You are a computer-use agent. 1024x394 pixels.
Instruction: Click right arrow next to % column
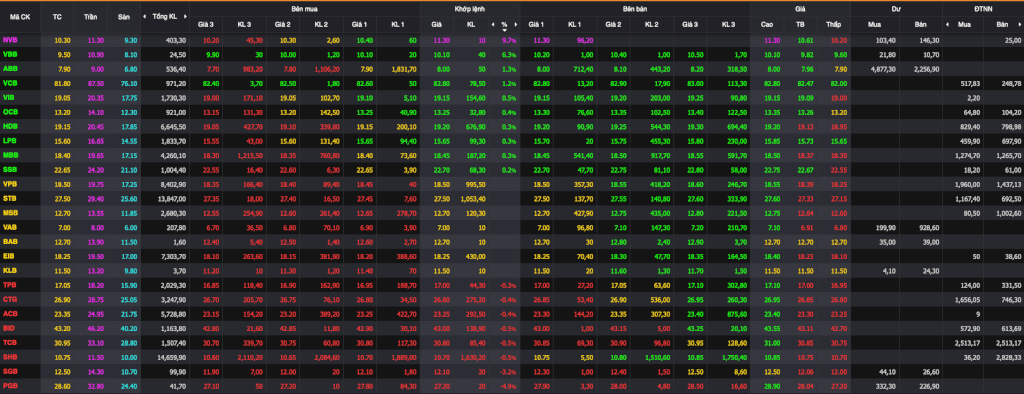[515, 24]
